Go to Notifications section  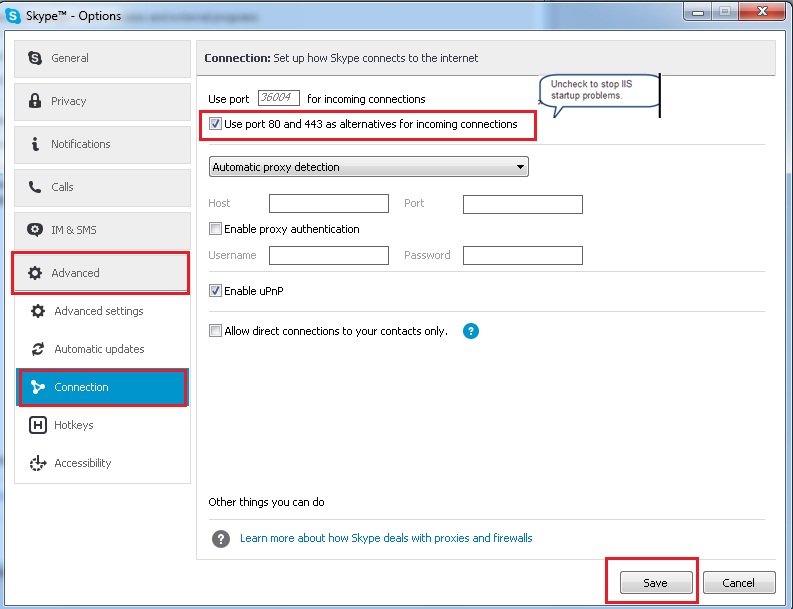pyautogui.click(x=103, y=145)
